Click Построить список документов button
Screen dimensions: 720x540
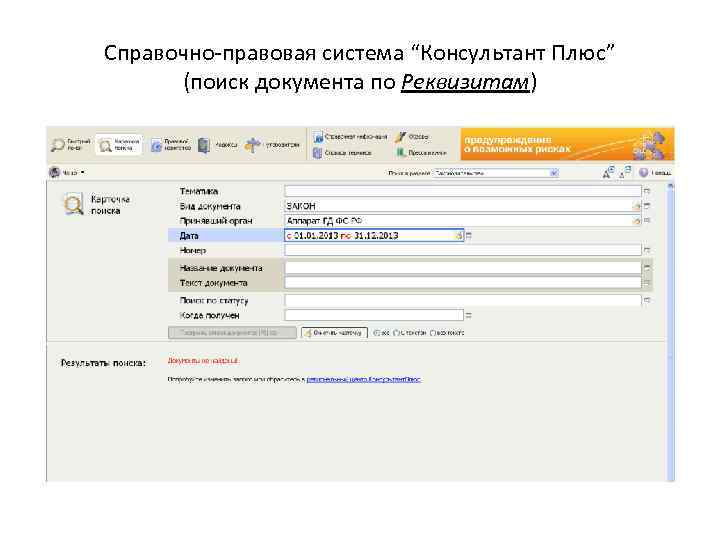point(232,333)
